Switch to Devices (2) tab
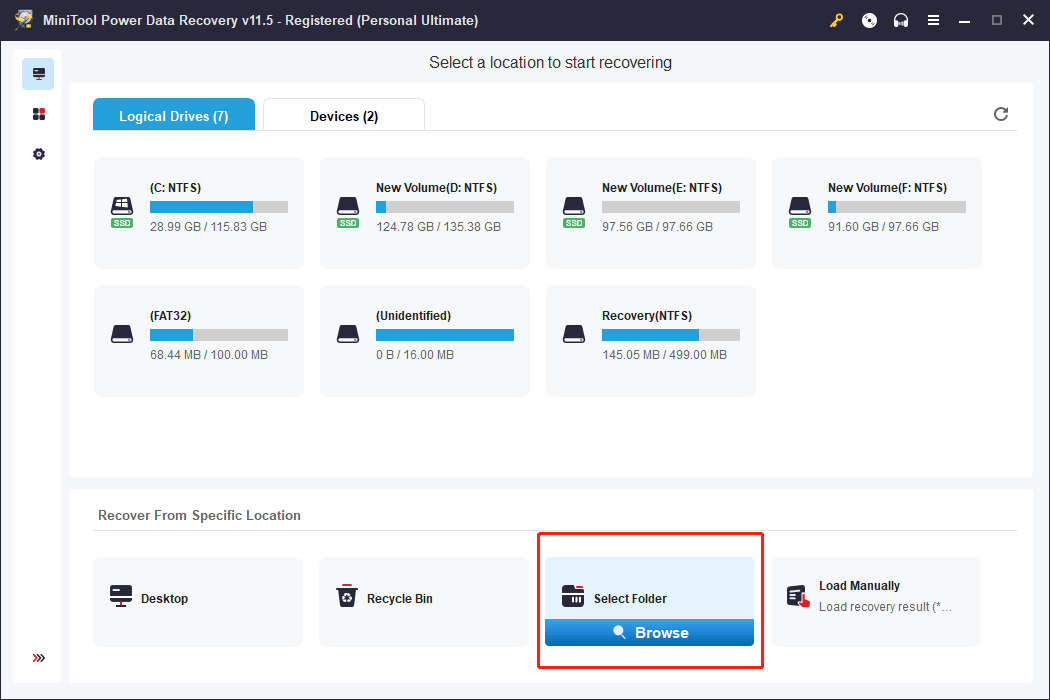Screen dimensions: 1050x700 click(x=344, y=115)
